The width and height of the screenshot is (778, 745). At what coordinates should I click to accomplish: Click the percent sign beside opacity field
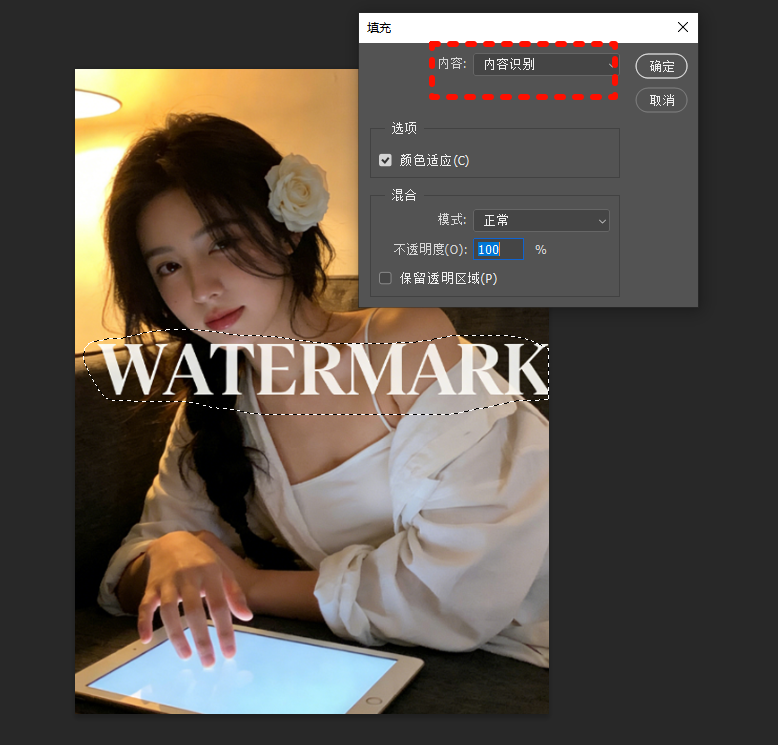coord(541,249)
